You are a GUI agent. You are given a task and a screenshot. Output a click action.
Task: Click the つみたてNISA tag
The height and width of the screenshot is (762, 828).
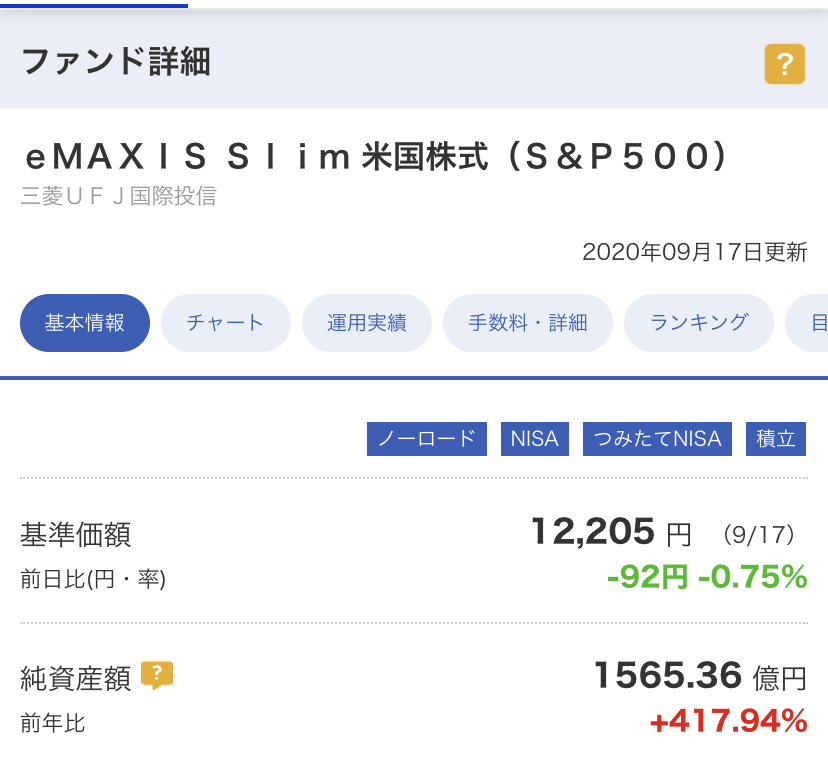[x=657, y=438]
